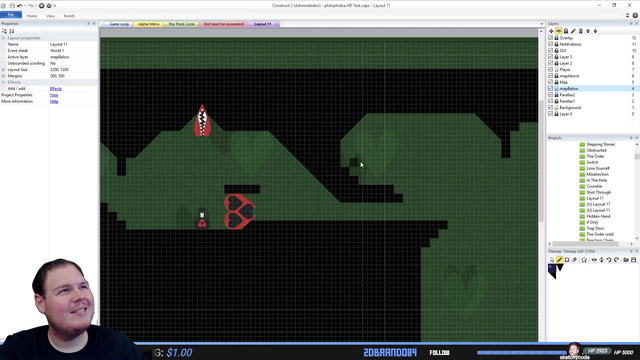The image size is (640, 360).
Task: Add a new layer in Layers panel
Action: (551, 31)
